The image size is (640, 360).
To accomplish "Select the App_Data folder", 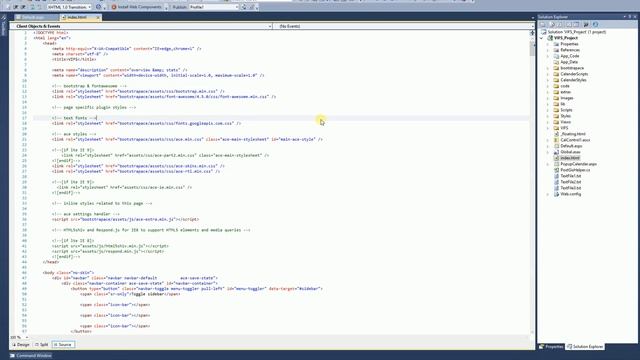I will pos(569,62).
